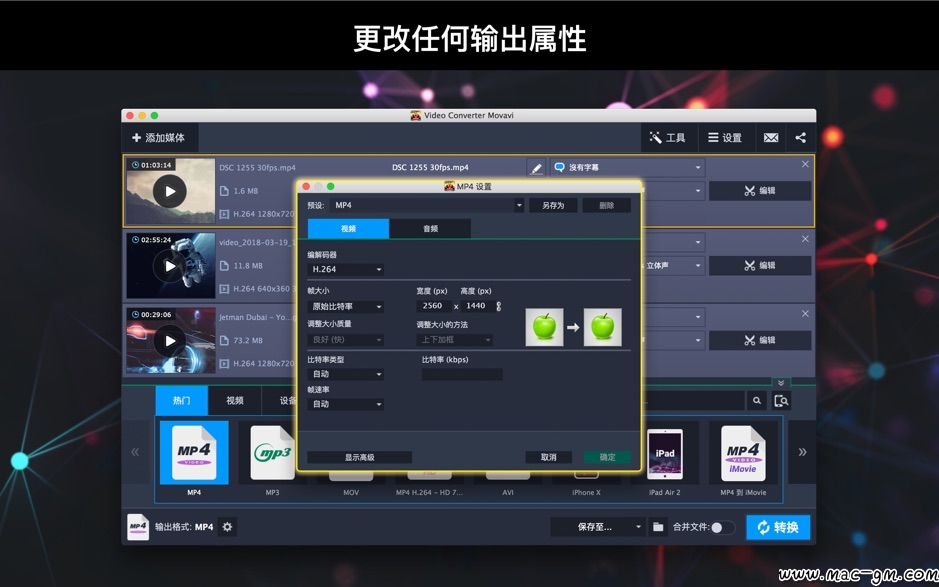939x587 pixels.
Task: Open output folder icon
Action: [658, 527]
